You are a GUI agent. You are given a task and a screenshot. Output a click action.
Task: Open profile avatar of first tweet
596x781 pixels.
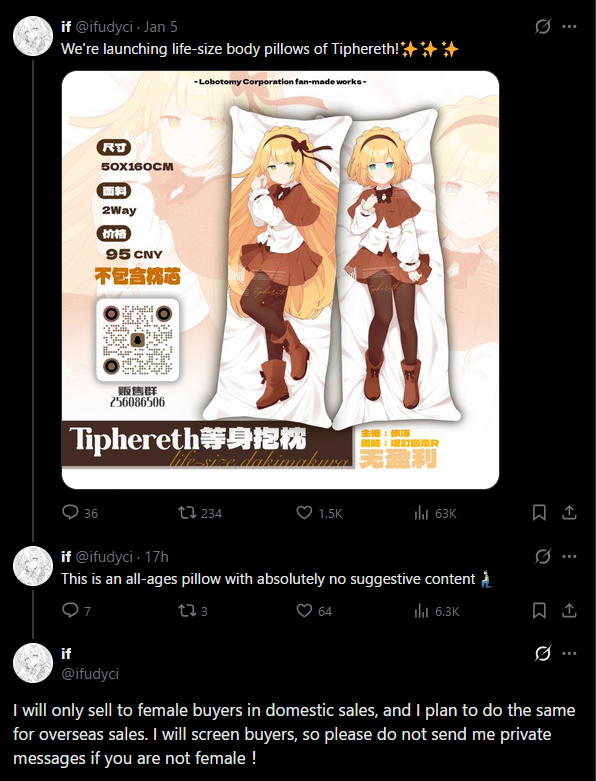tap(33, 36)
